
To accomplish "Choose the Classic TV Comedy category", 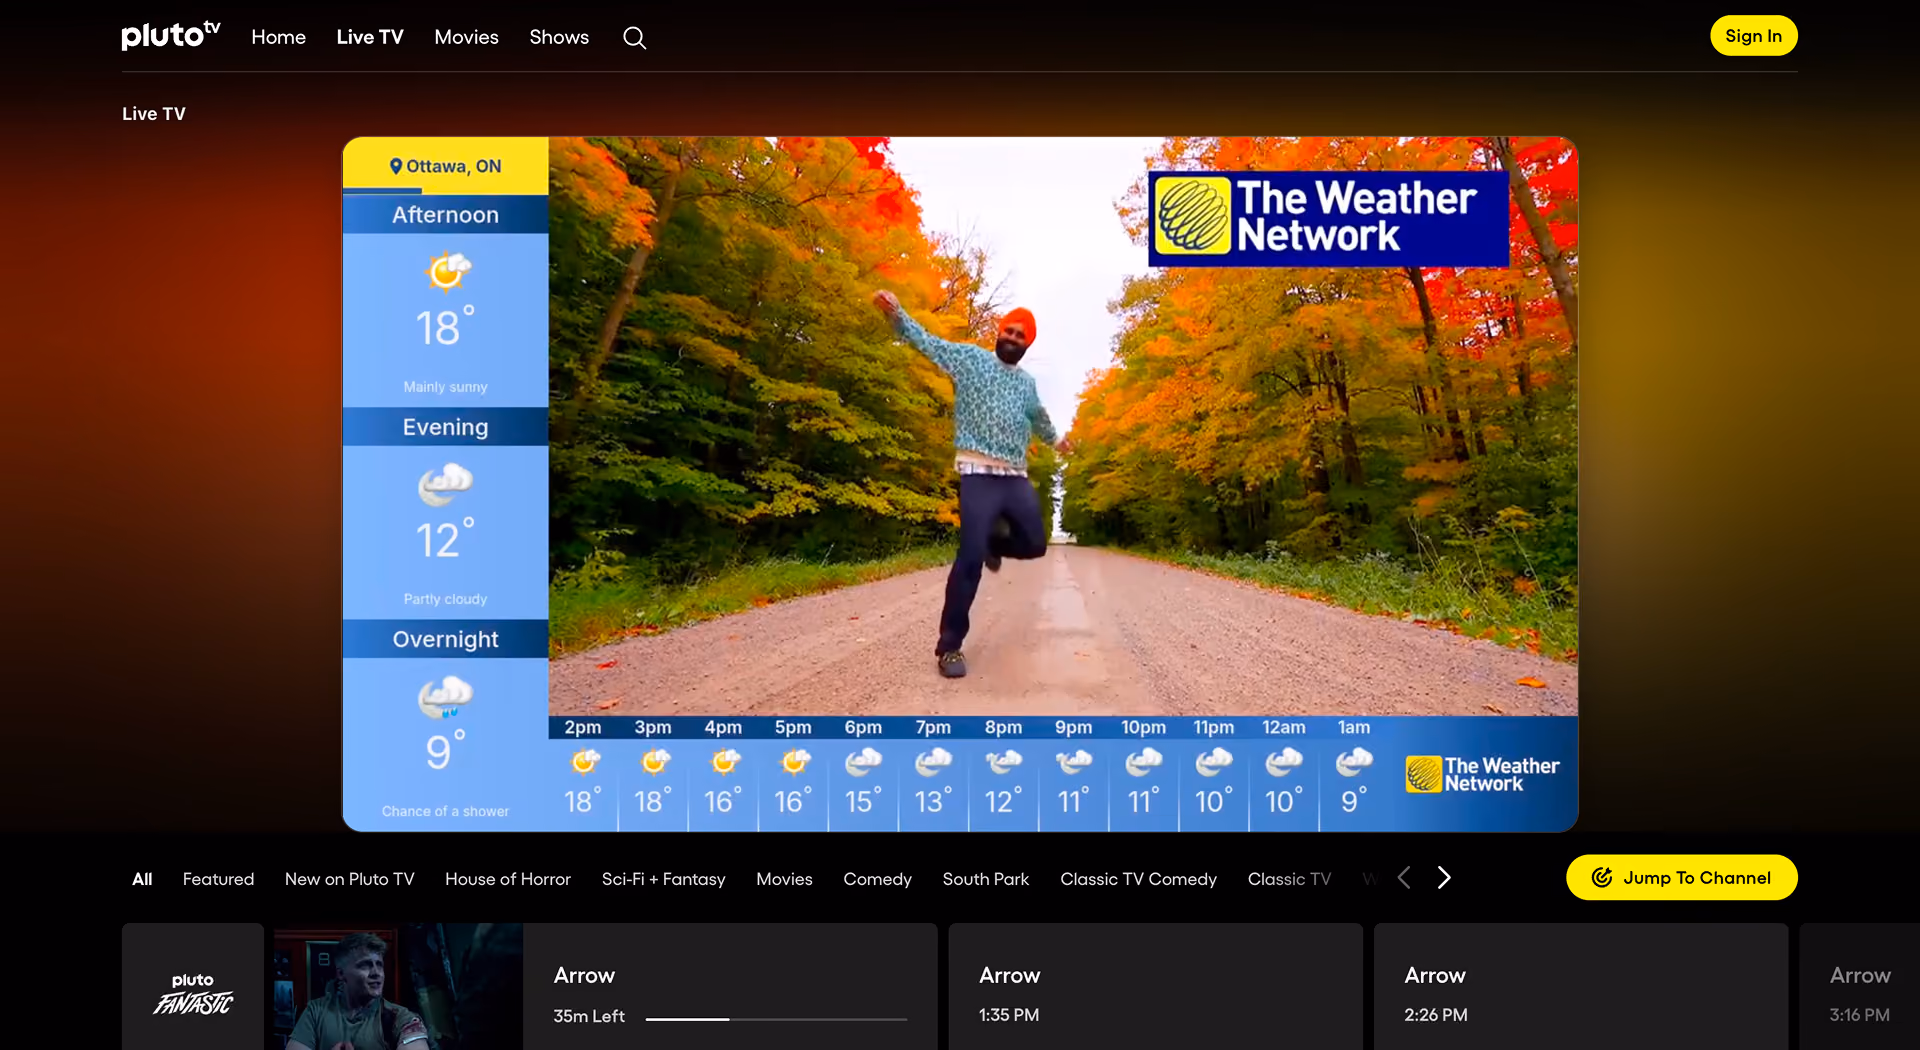I will pyautogui.click(x=1138, y=879).
